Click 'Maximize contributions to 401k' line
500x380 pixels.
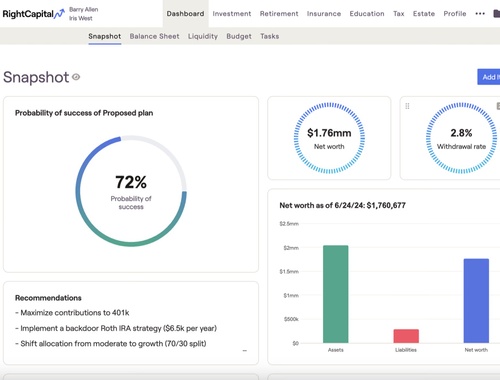(72, 313)
